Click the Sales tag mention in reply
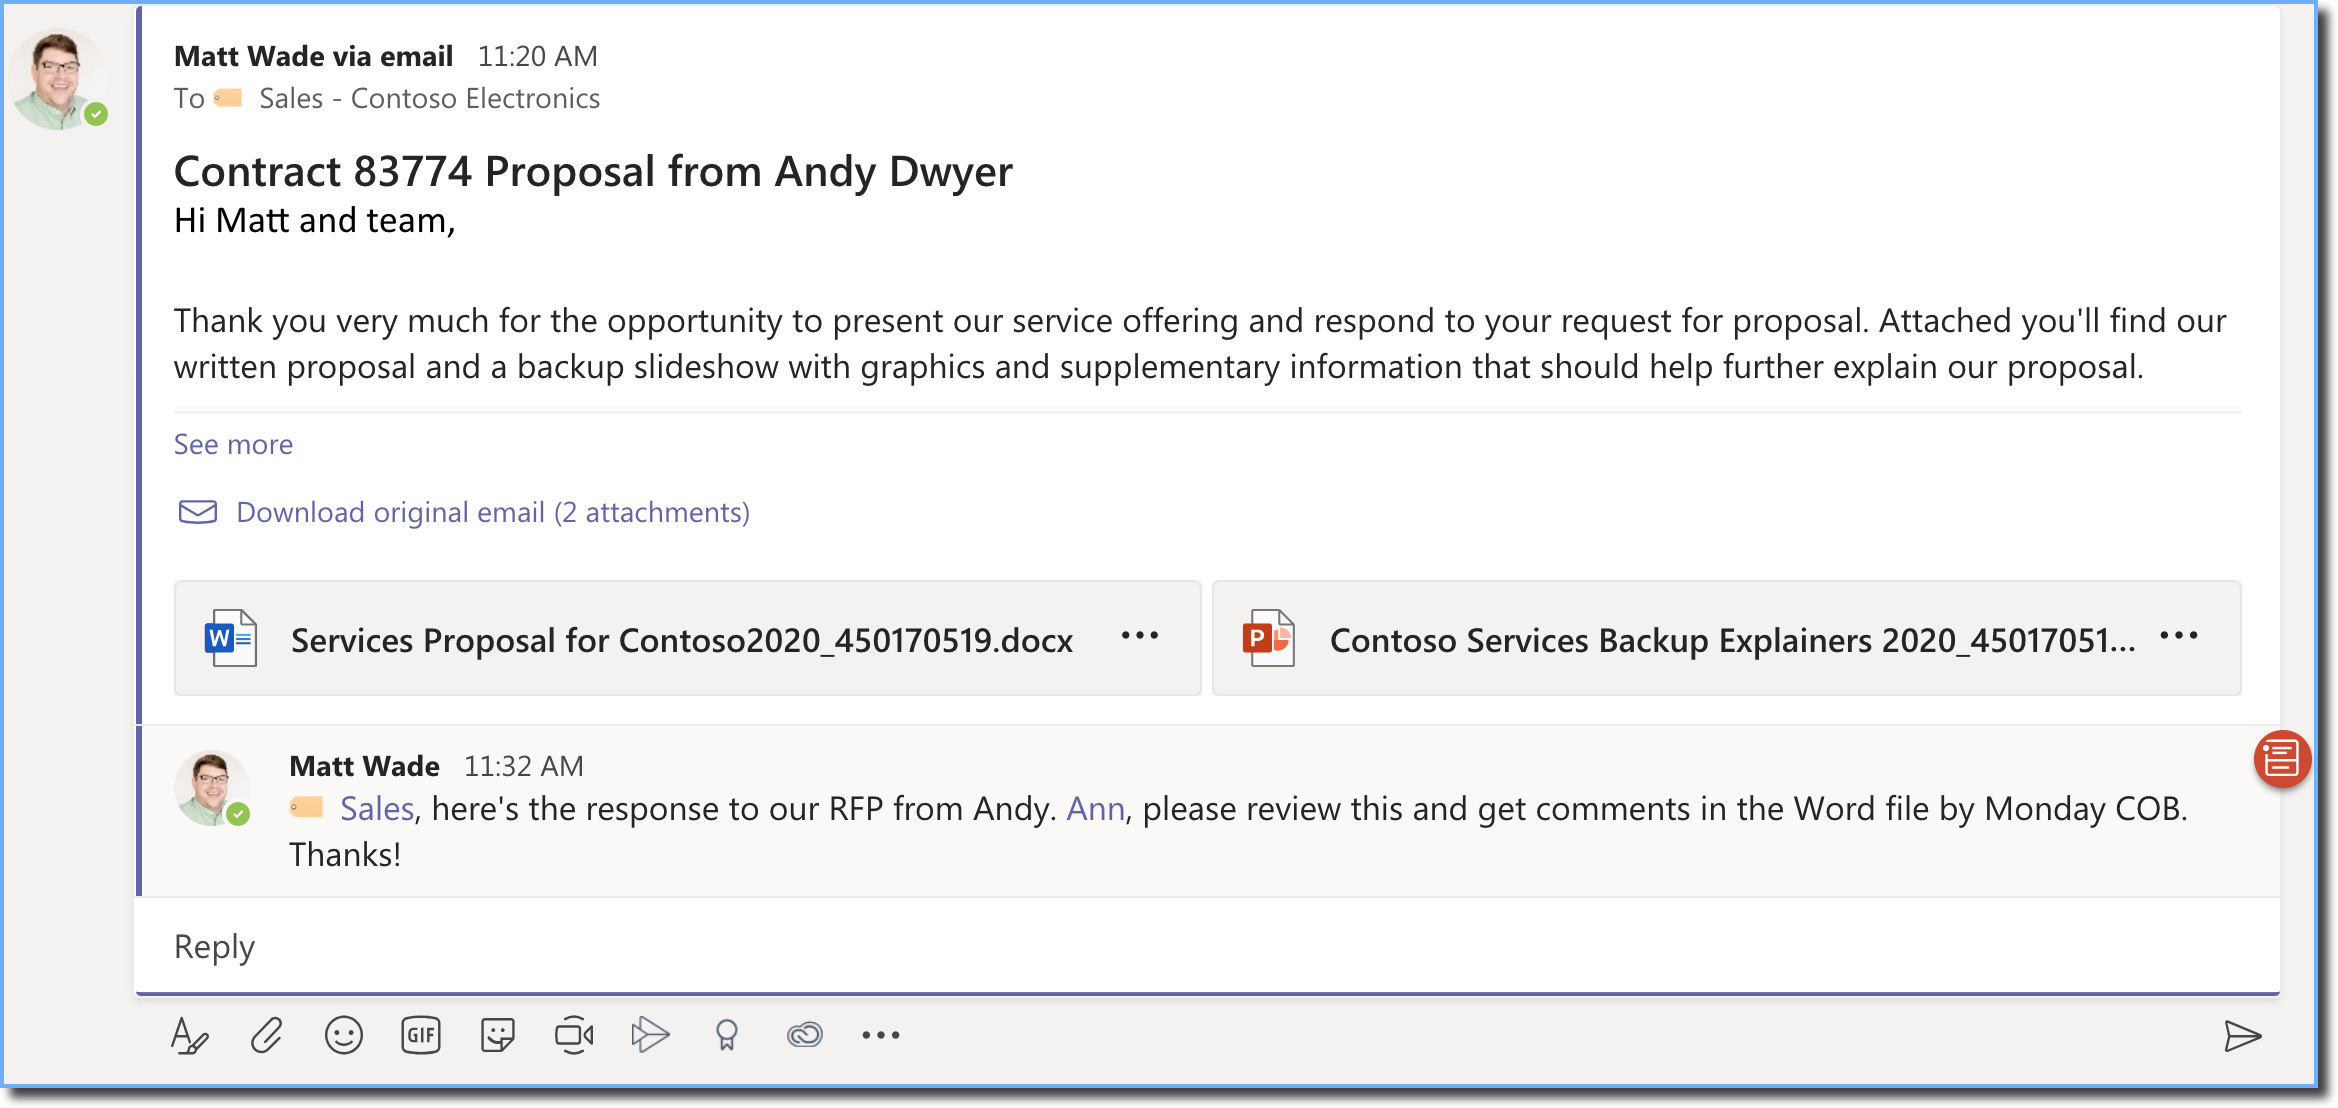Screen dimensions: 2338x1108 376,808
